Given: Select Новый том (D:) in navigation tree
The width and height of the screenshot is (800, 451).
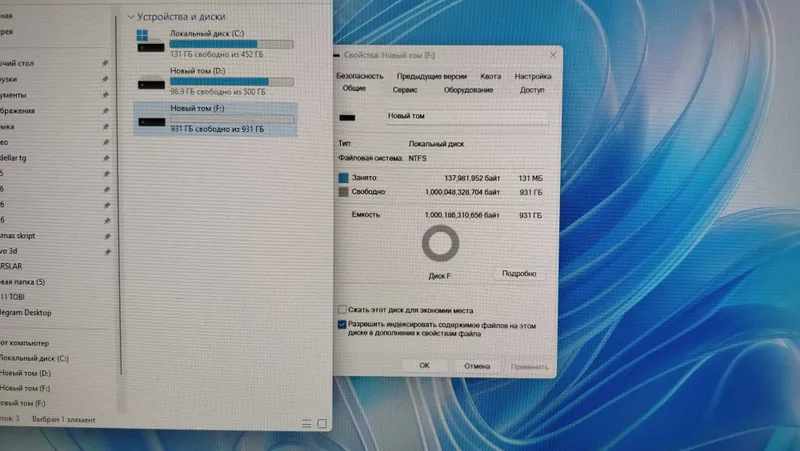Looking at the screenshot, I should click(26, 373).
